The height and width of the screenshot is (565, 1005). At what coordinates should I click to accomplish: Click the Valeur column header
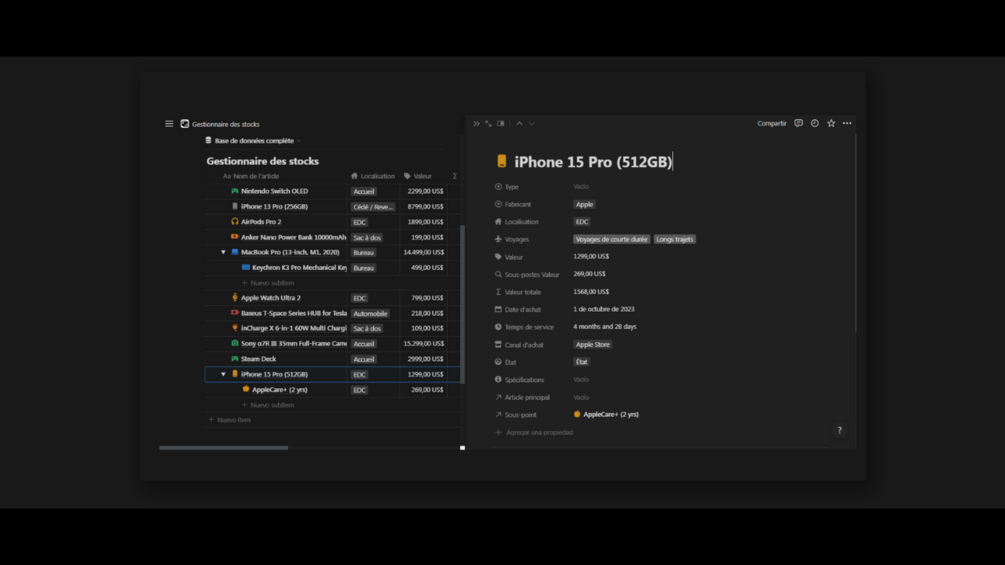pos(418,176)
